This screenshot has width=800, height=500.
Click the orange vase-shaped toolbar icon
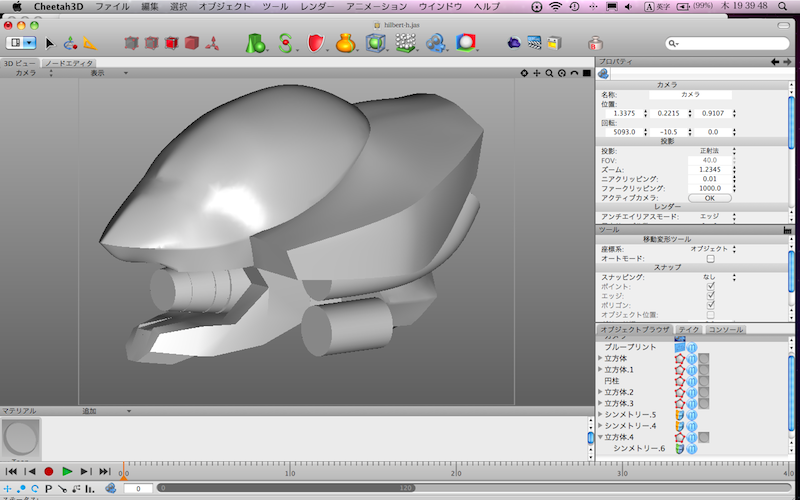pyautogui.click(x=345, y=43)
